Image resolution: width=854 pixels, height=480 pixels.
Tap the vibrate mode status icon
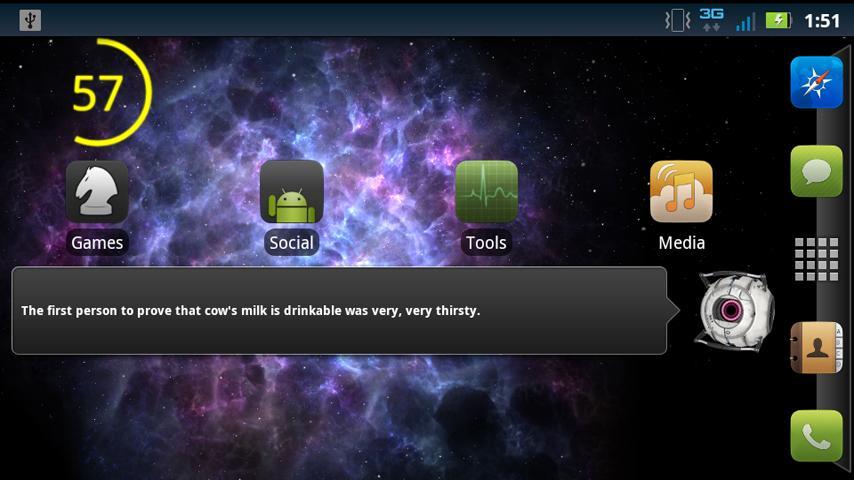[x=678, y=20]
